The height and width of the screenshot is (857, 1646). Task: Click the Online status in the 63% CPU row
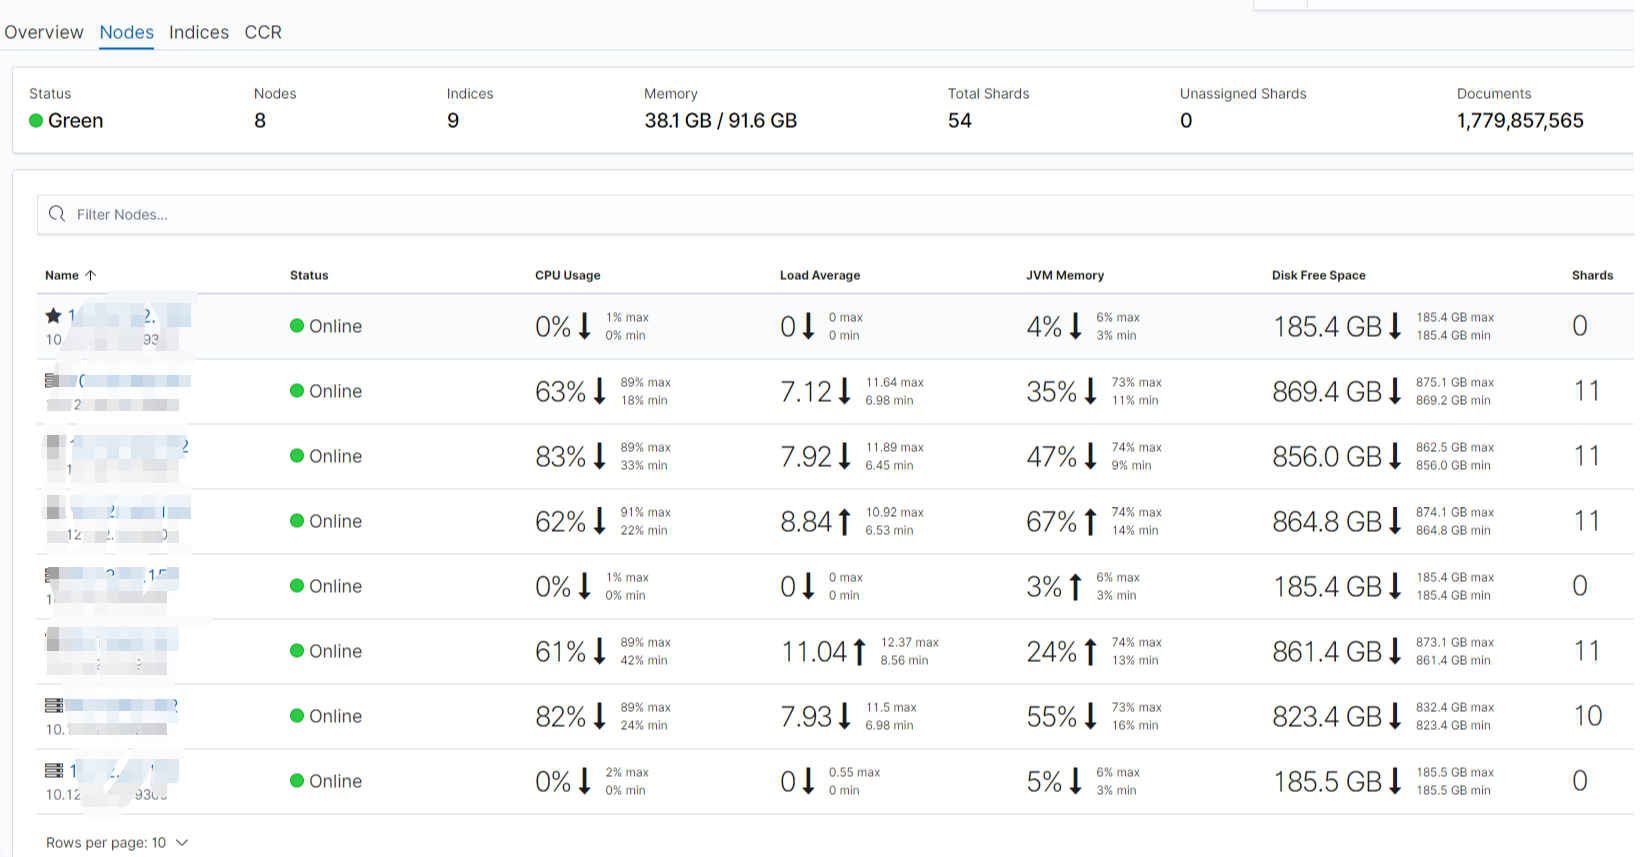tap(326, 391)
